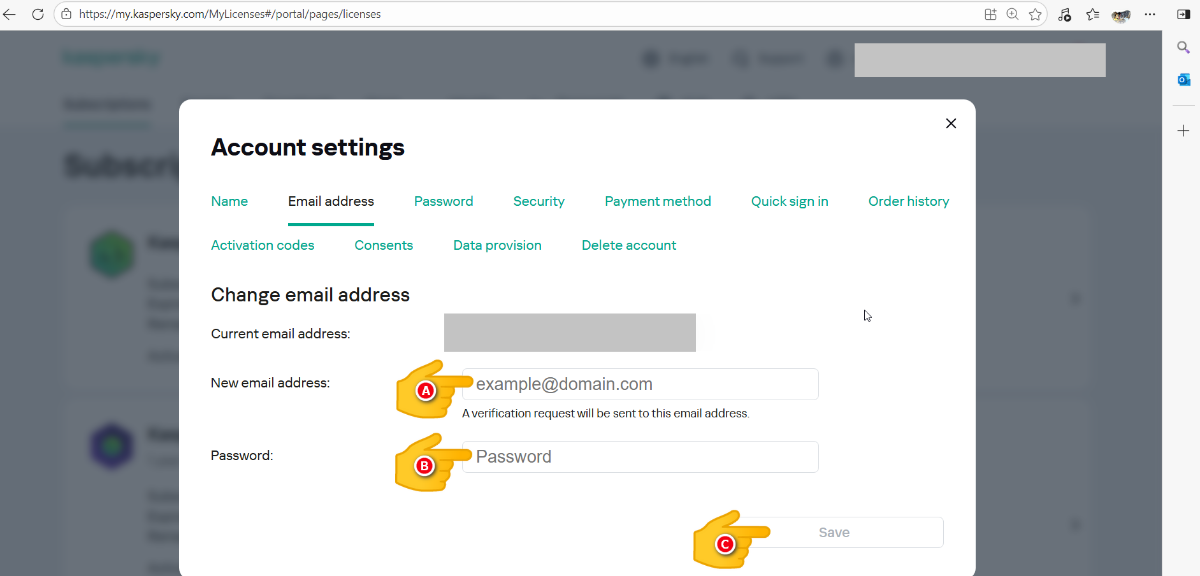The height and width of the screenshot is (576, 1200).
Task: Go to the Payment method tab
Action: point(658,201)
